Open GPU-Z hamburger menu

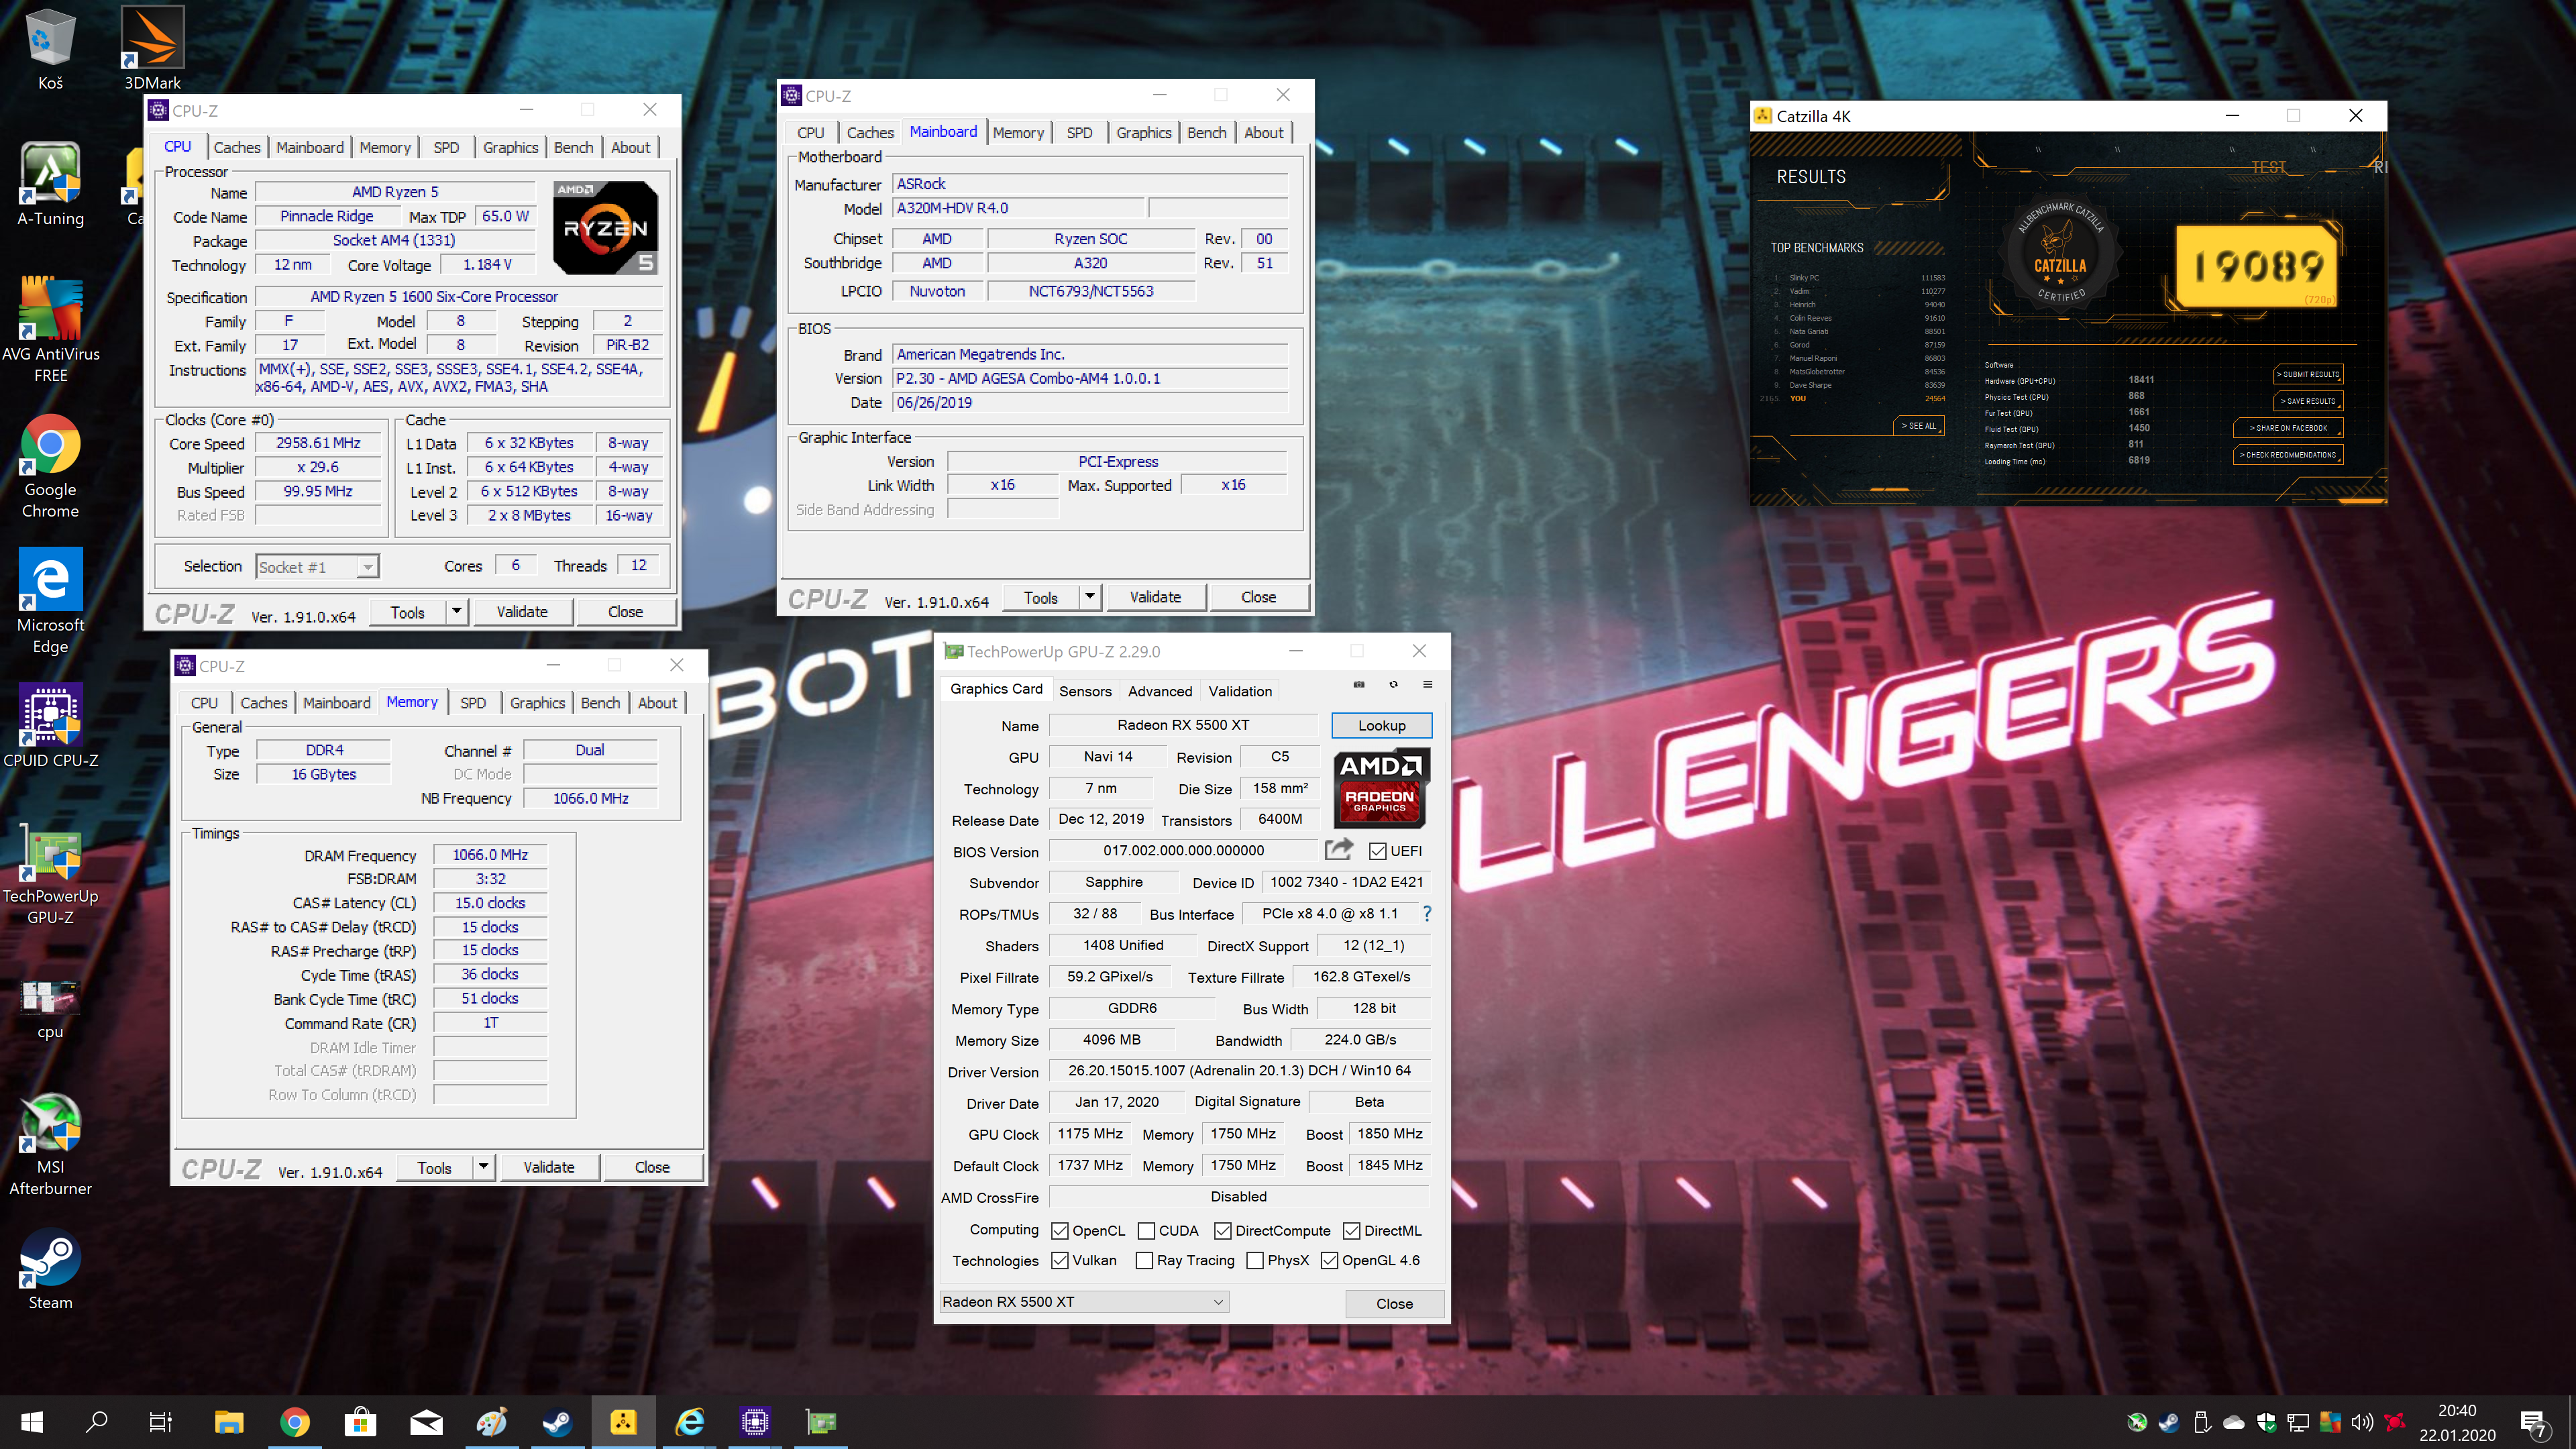click(x=1427, y=685)
